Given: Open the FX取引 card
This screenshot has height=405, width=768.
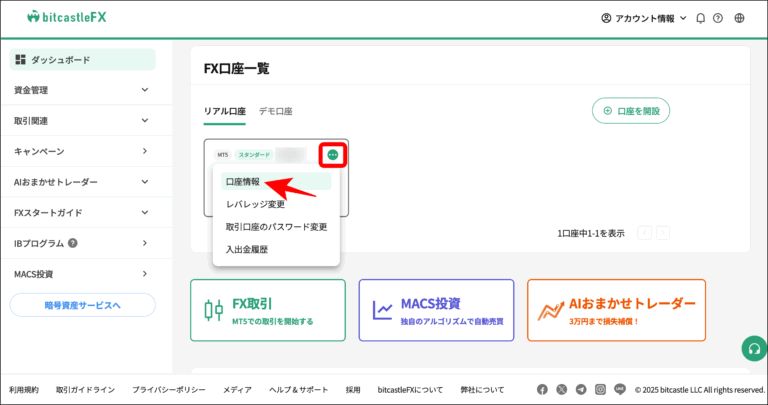Looking at the screenshot, I should pyautogui.click(x=268, y=310).
